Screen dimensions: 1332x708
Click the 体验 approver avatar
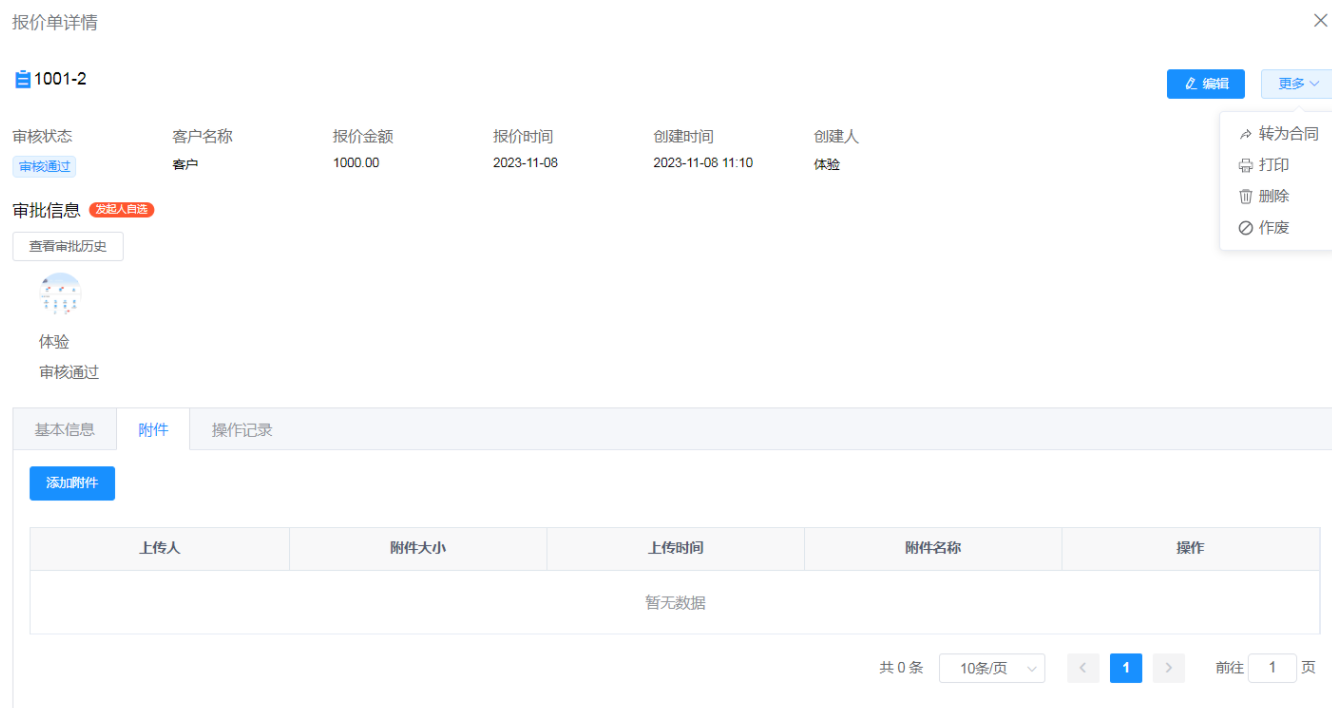(x=58, y=295)
